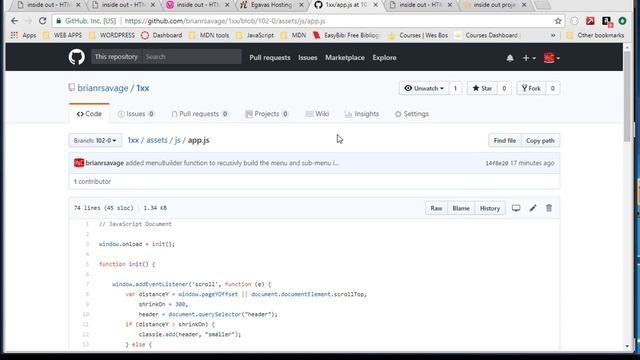
Task: Go to js folder in breadcrumb
Action: (177, 140)
